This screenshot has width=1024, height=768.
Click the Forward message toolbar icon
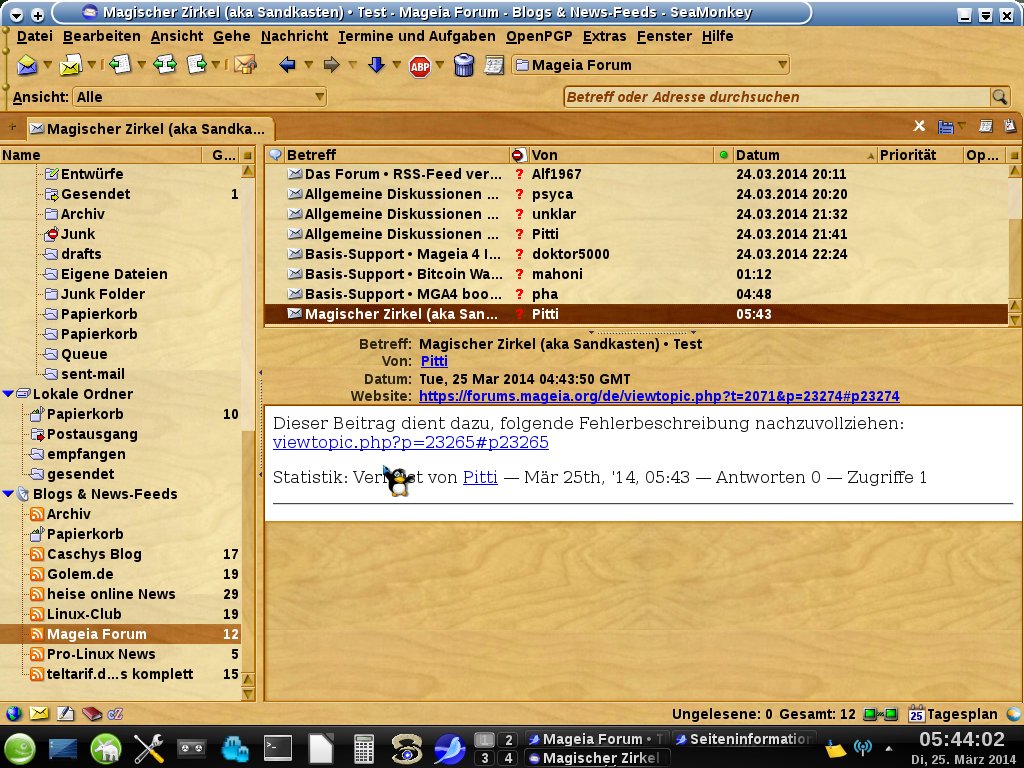197,65
